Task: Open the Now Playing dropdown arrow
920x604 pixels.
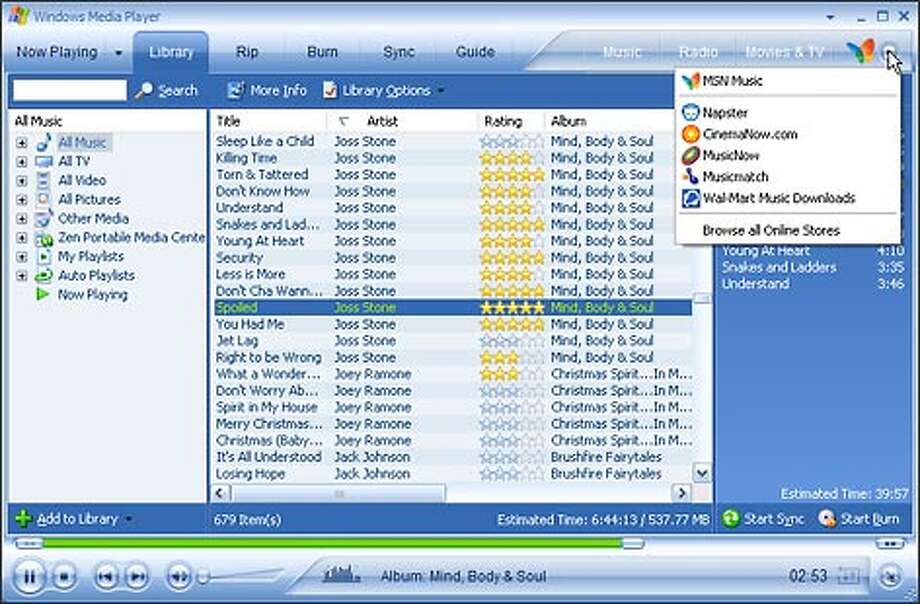Action: [x=119, y=51]
